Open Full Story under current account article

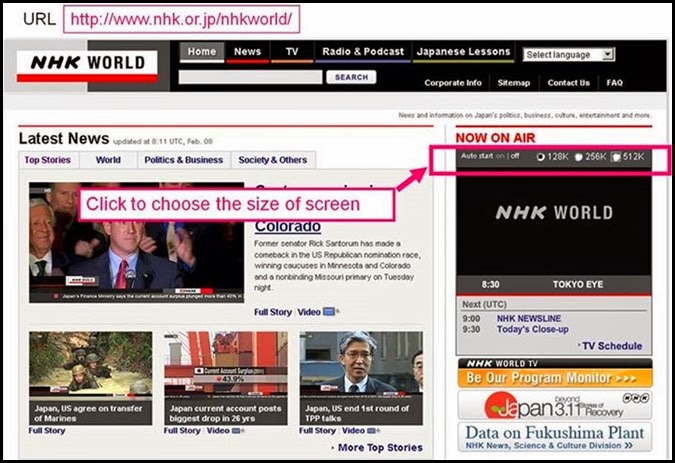(x=182, y=431)
